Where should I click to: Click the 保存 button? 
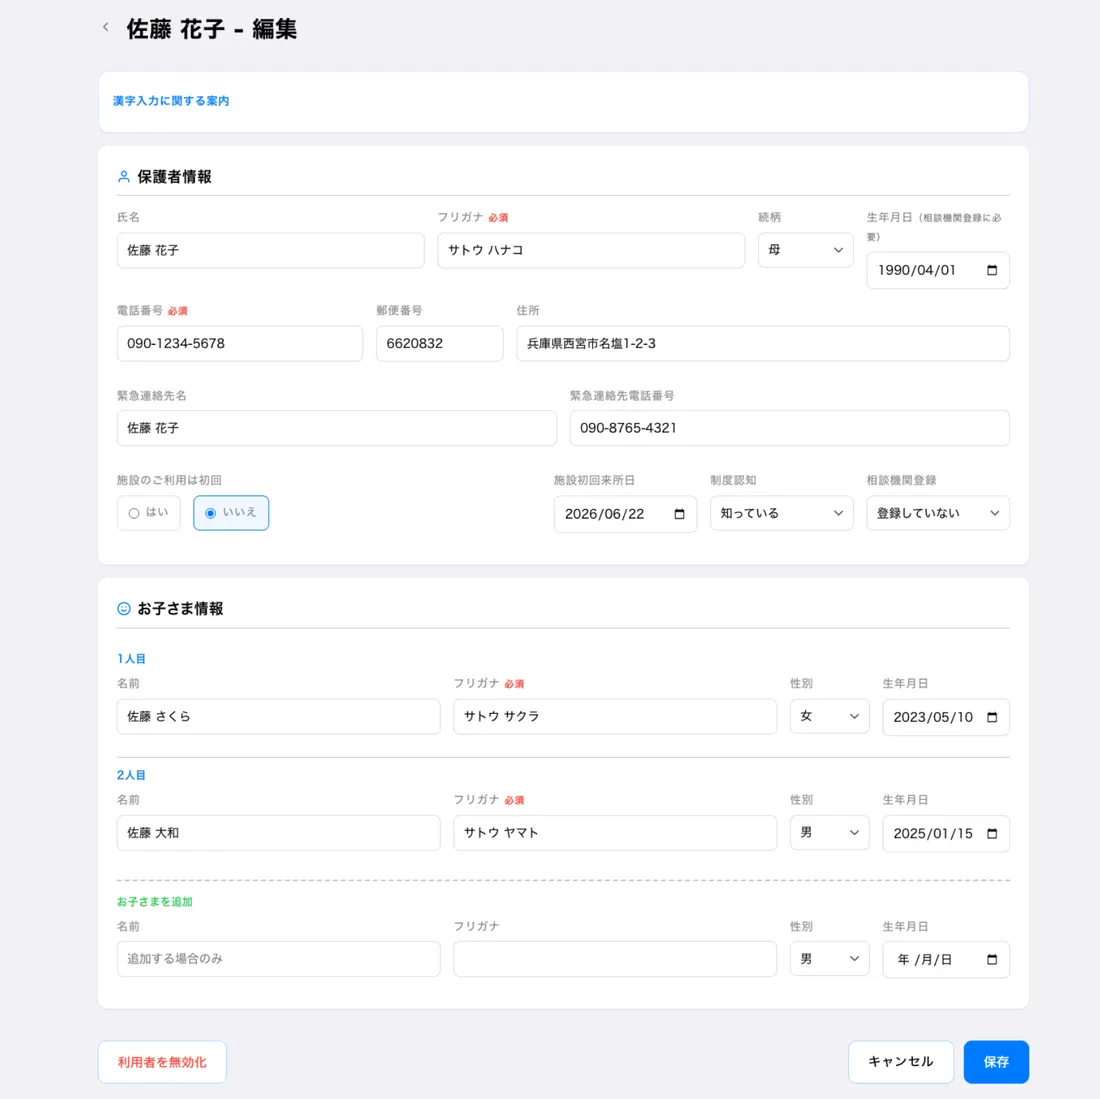point(996,1062)
